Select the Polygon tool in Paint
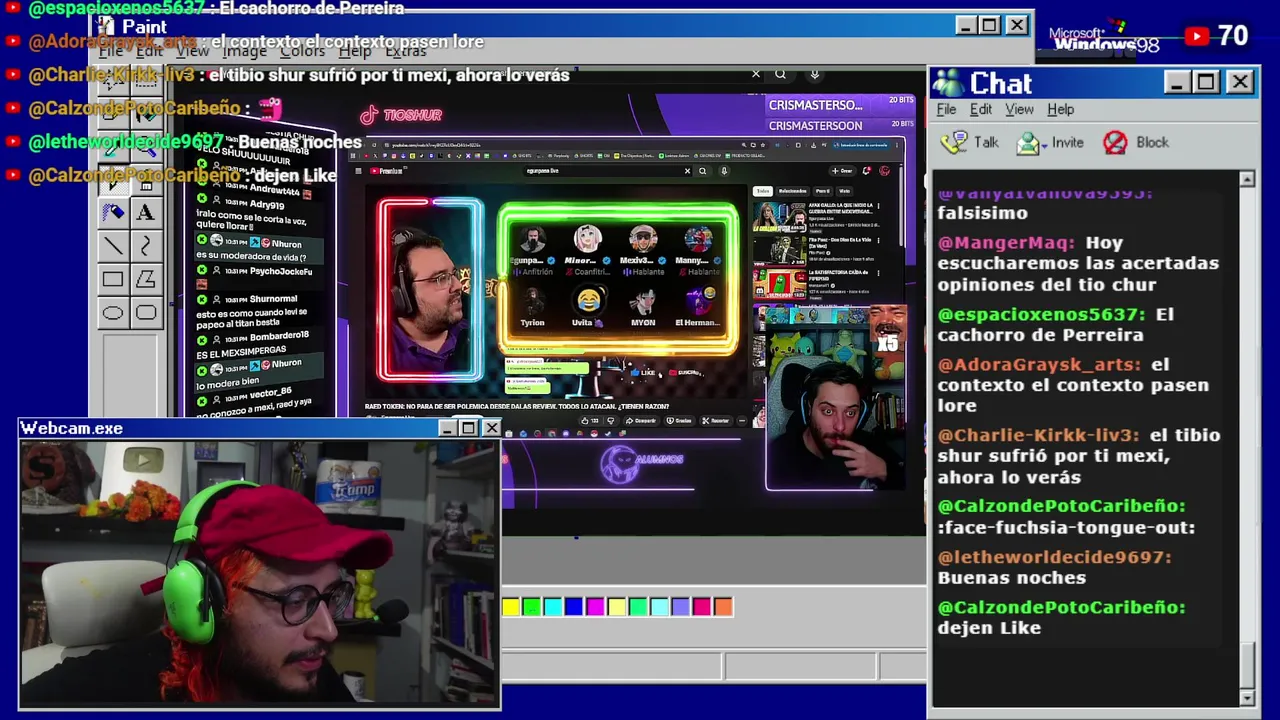1280x720 pixels. (x=145, y=279)
